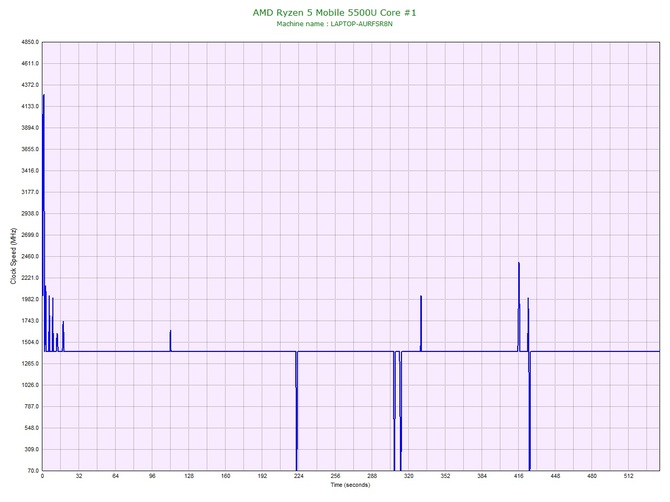This screenshot has width=670, height=502.
Task: Click the 448 tick label on time axis
Action: (555, 476)
